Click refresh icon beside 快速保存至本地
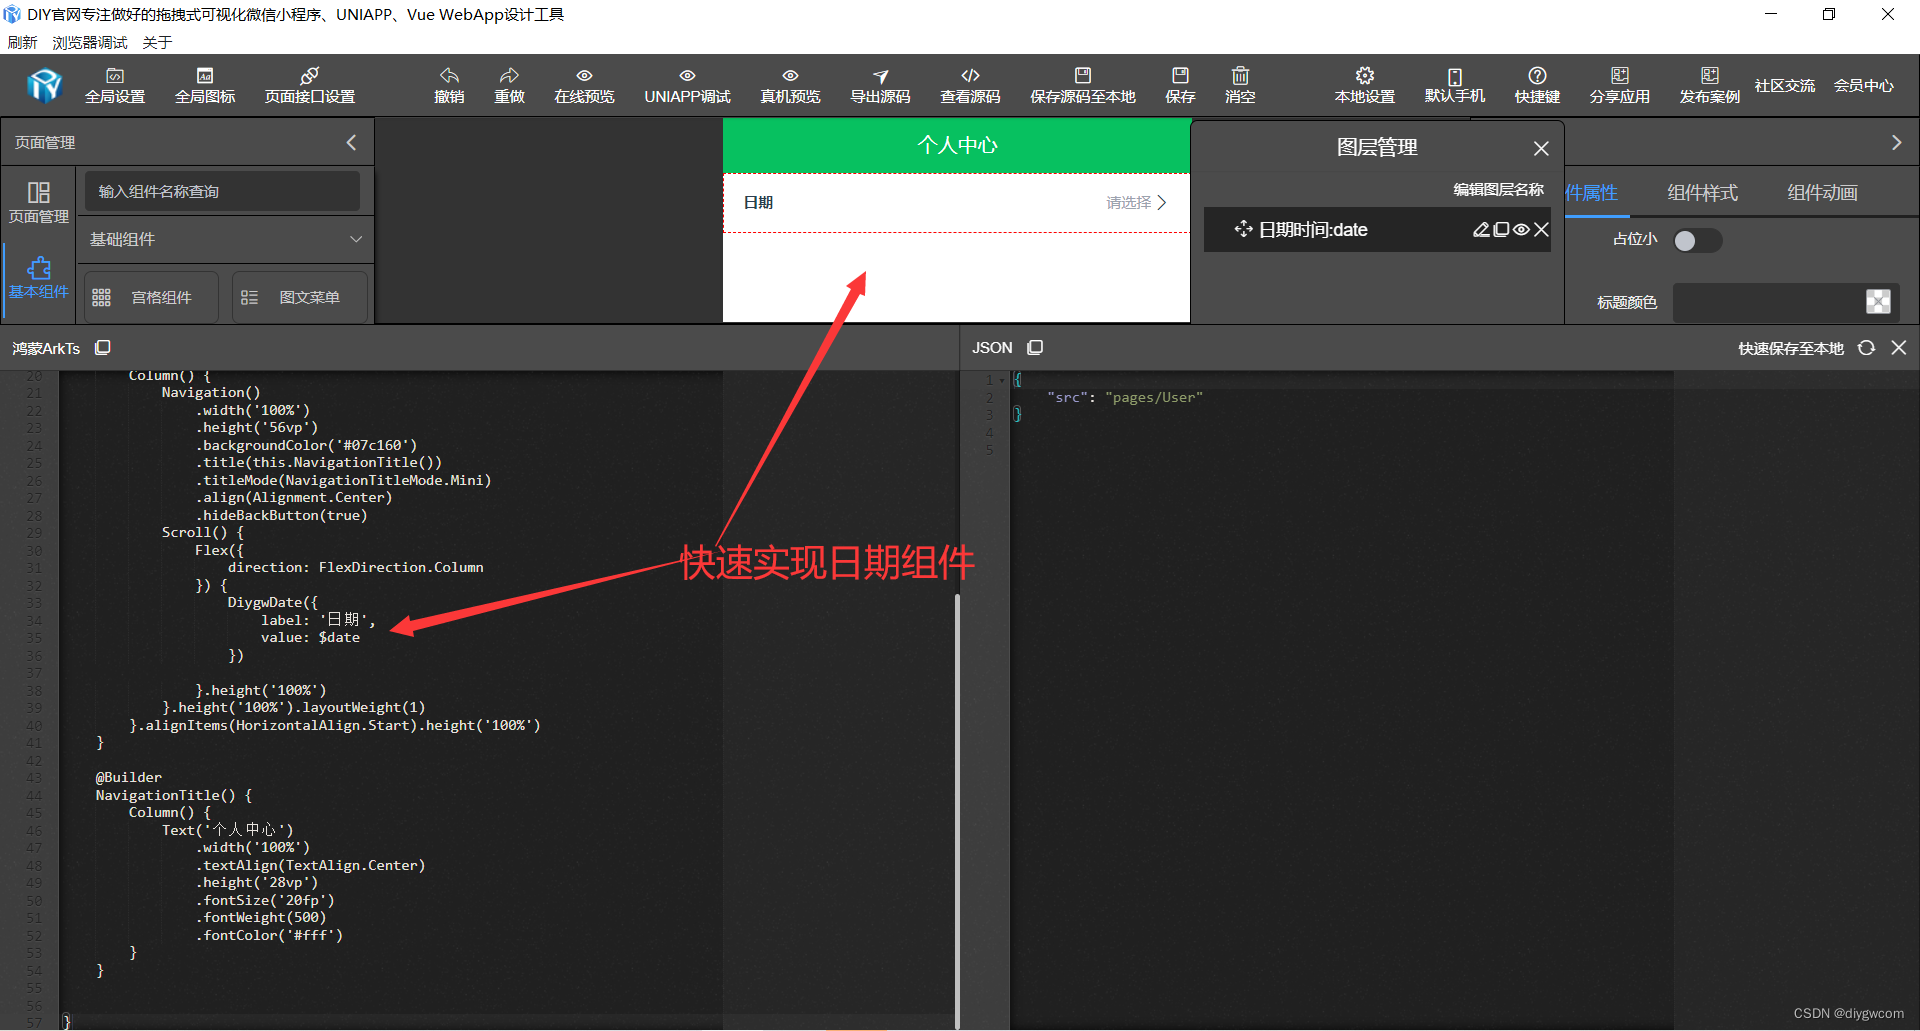The width and height of the screenshot is (1920, 1031). [1866, 348]
